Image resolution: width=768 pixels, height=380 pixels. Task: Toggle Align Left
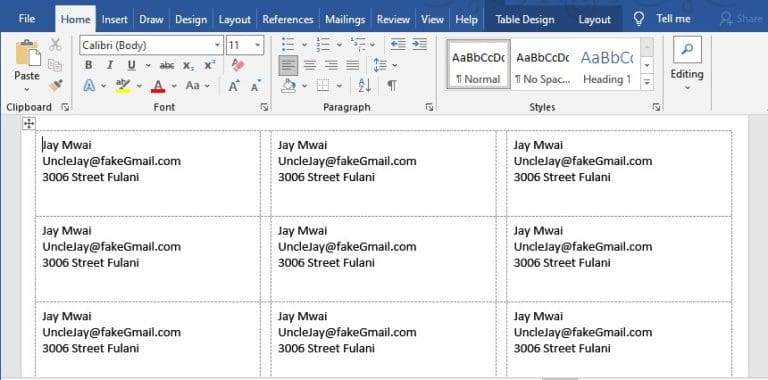(288, 65)
